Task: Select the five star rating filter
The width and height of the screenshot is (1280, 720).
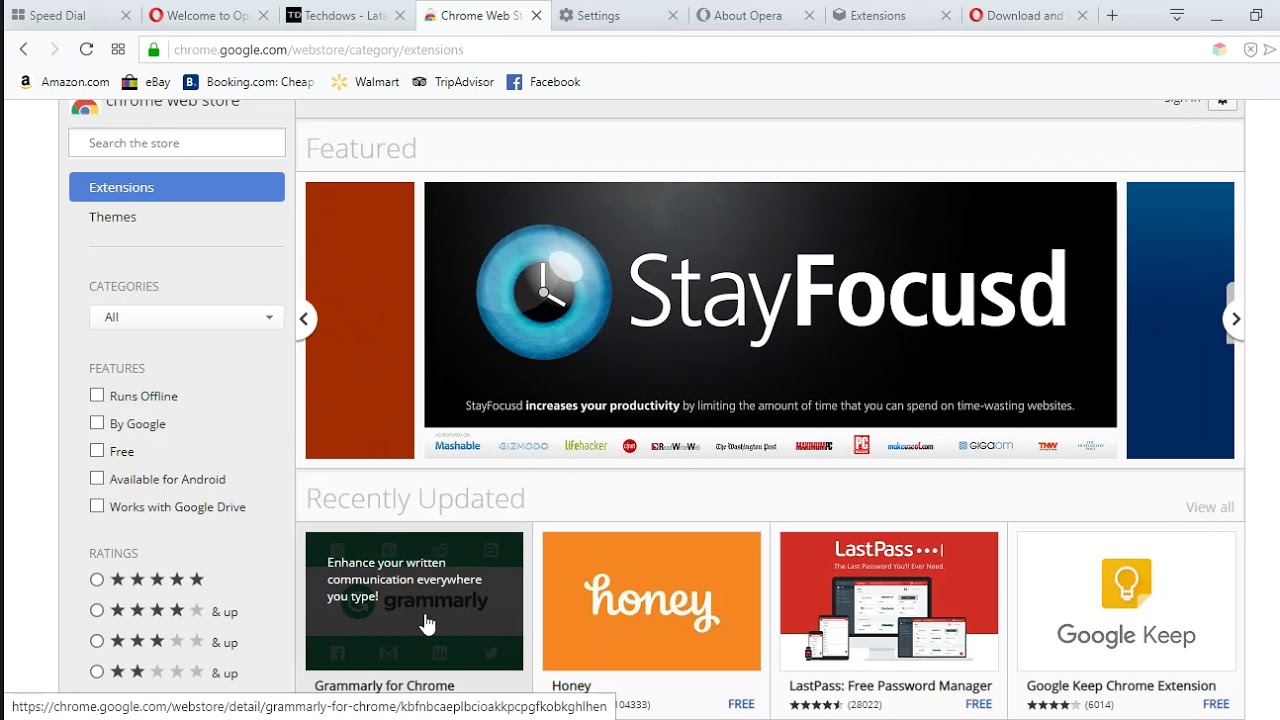Action: point(97,579)
